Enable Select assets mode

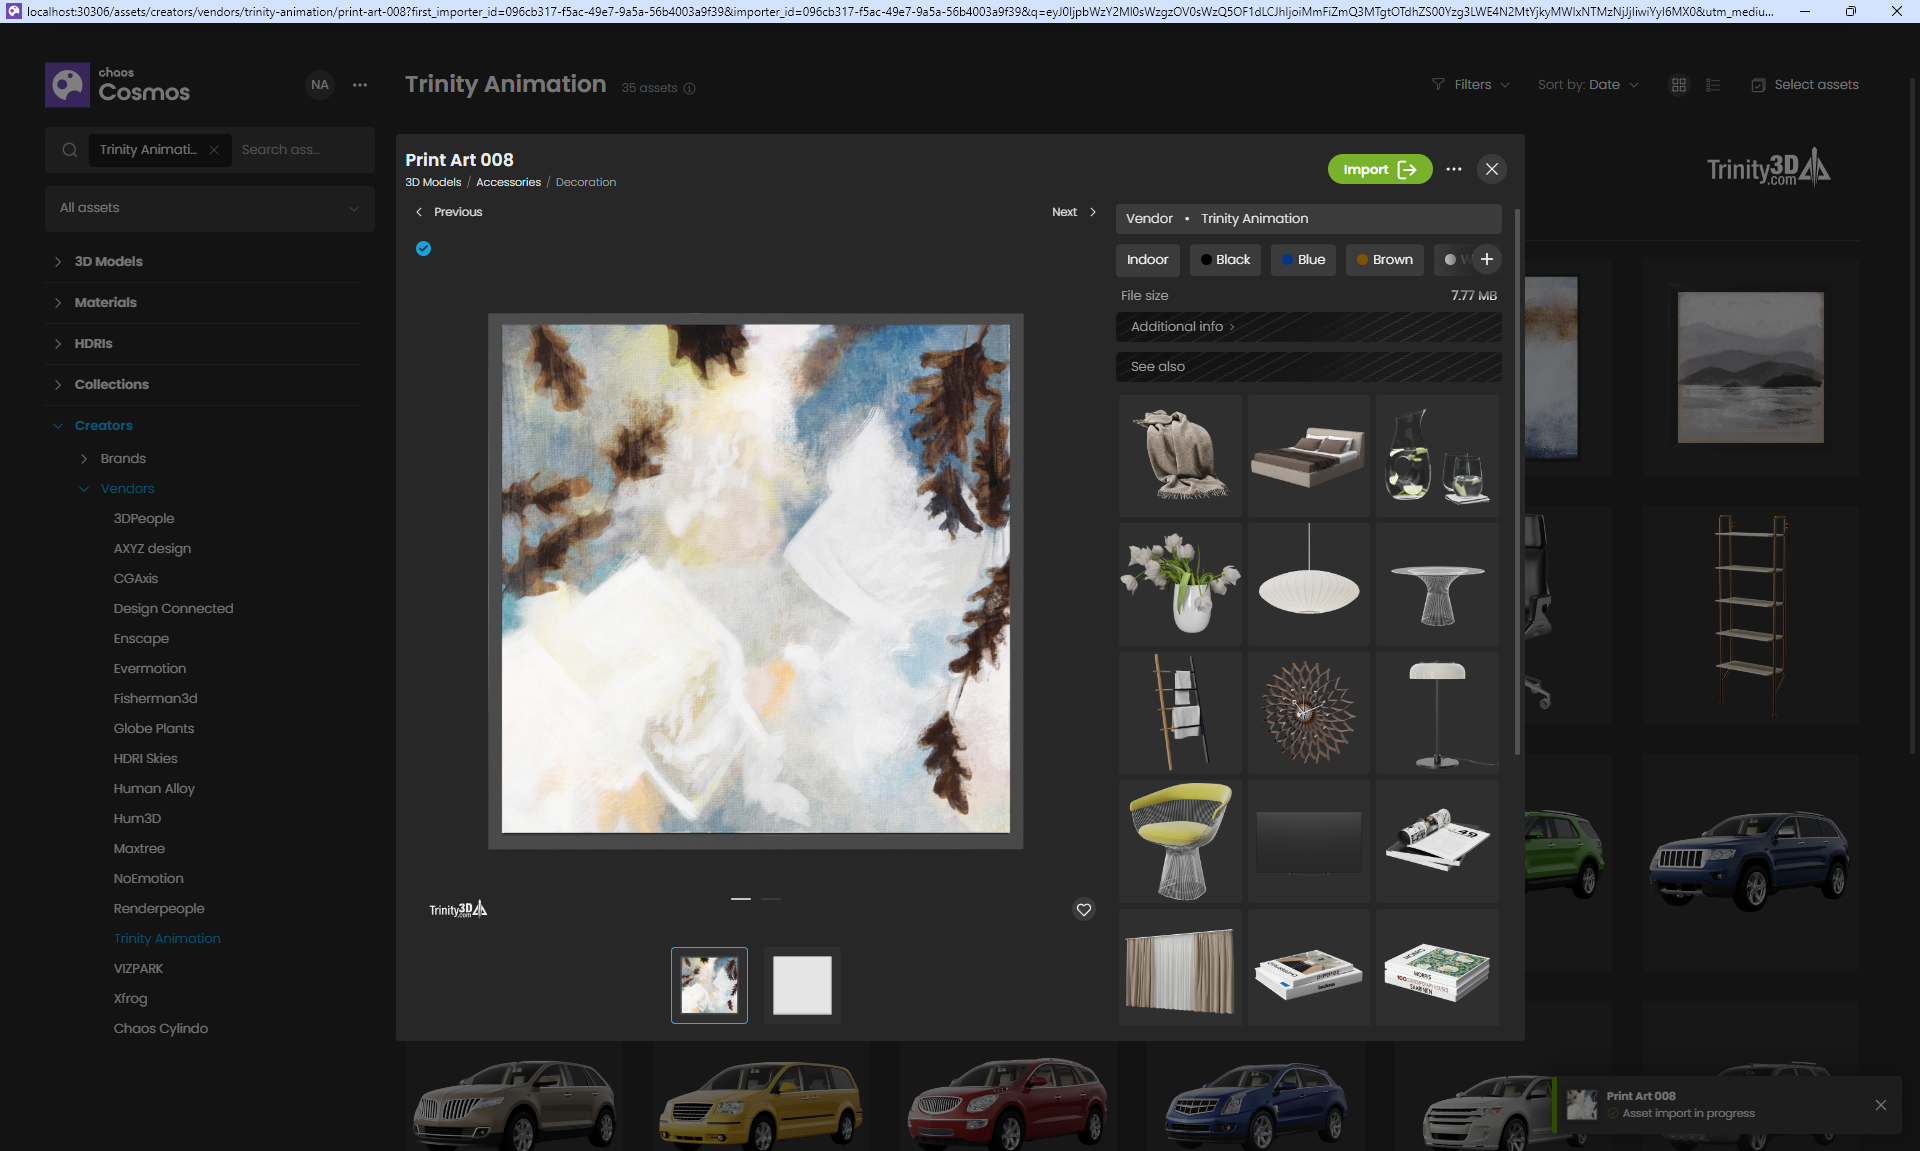click(x=1805, y=85)
